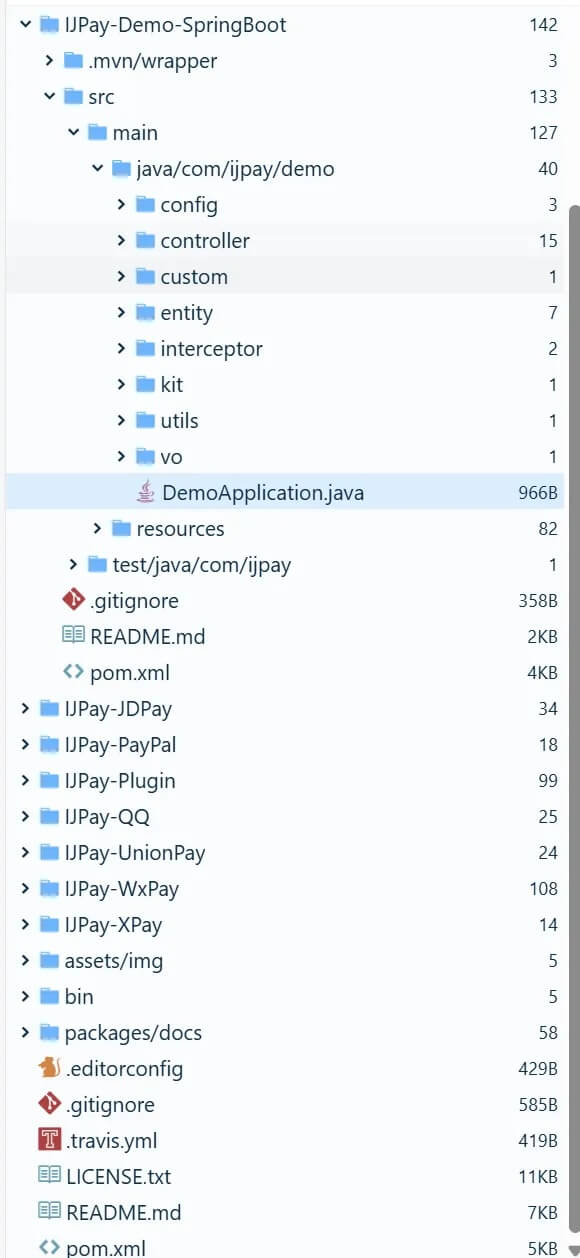Click the Java icon beside DemoApplication.java
This screenshot has height=1258, width=580.
coord(146,492)
